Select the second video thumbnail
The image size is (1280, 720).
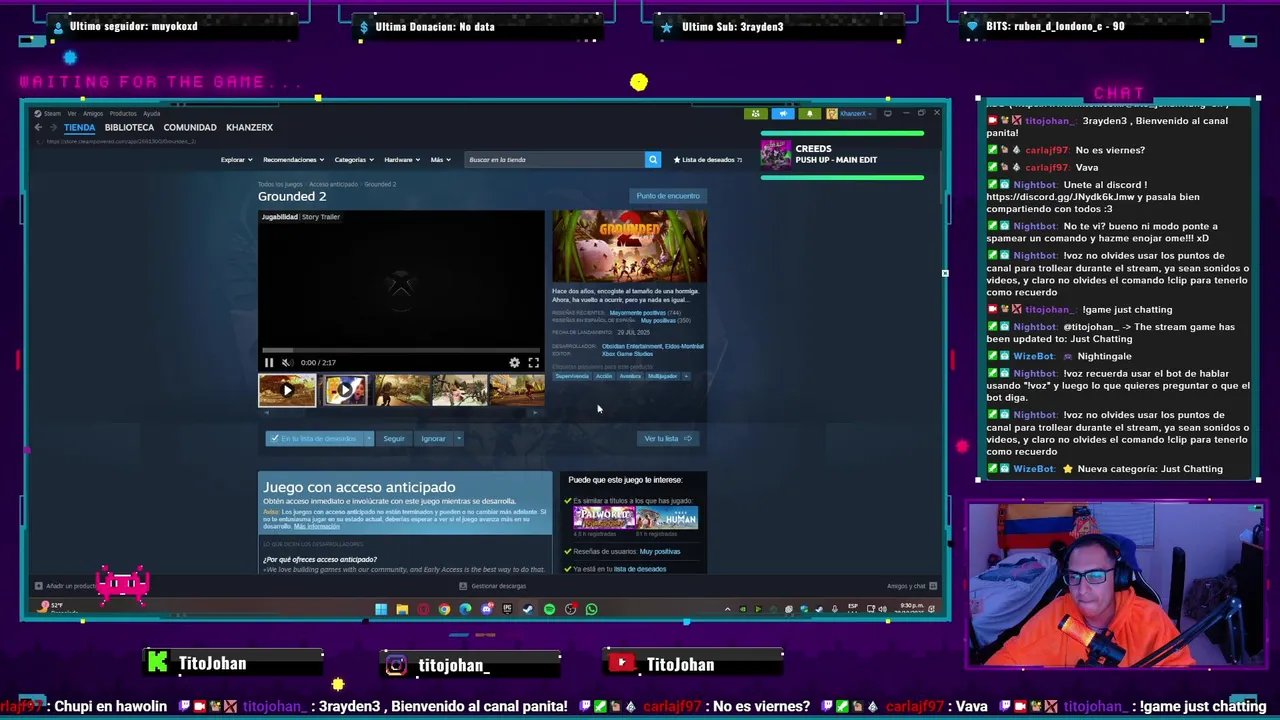(x=345, y=390)
